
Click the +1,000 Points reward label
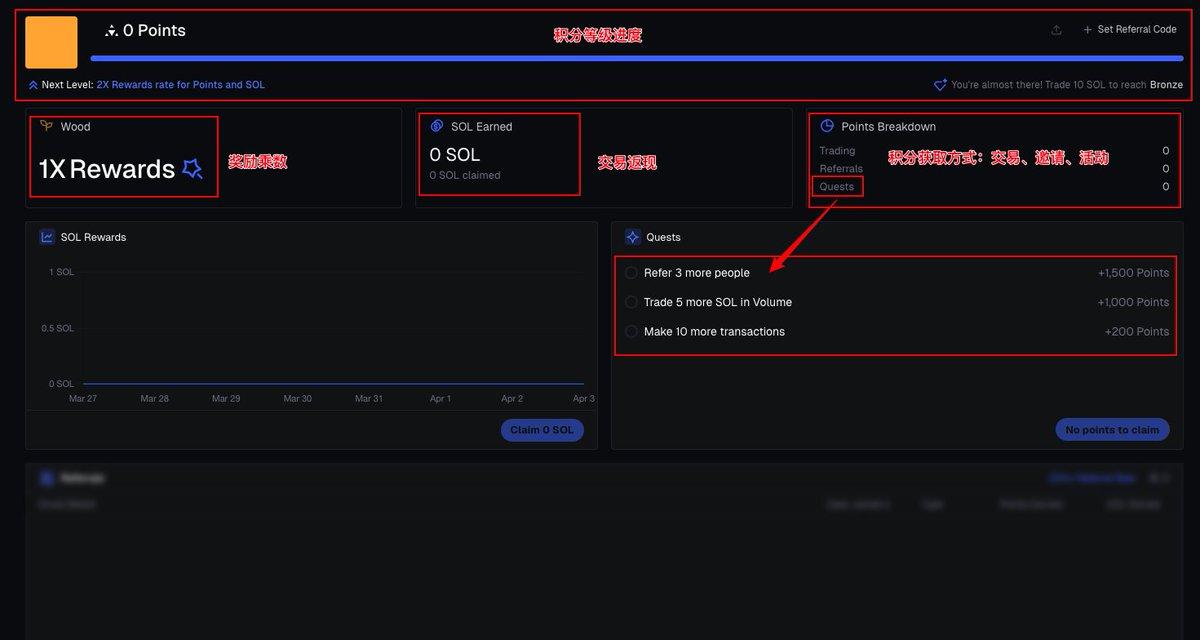tap(1133, 302)
